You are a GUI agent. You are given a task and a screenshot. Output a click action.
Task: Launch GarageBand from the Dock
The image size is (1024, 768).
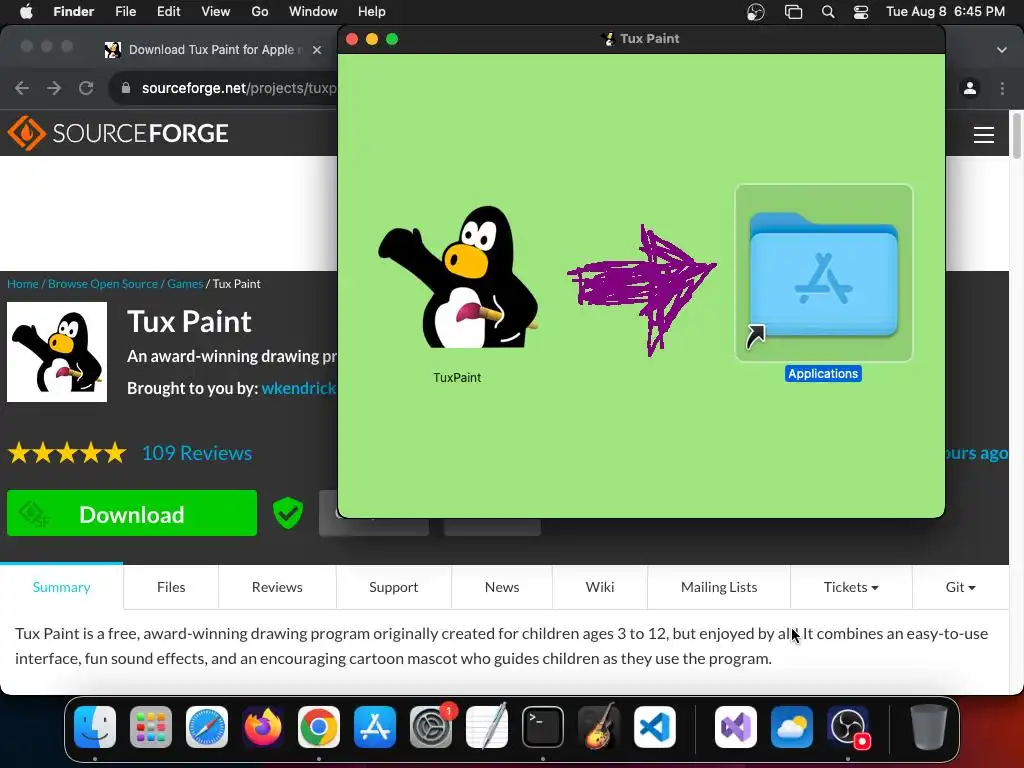click(x=599, y=727)
